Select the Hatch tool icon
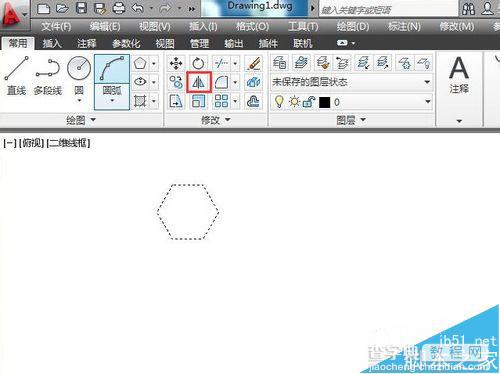Screen dimensions: 500x374 pos(140,101)
